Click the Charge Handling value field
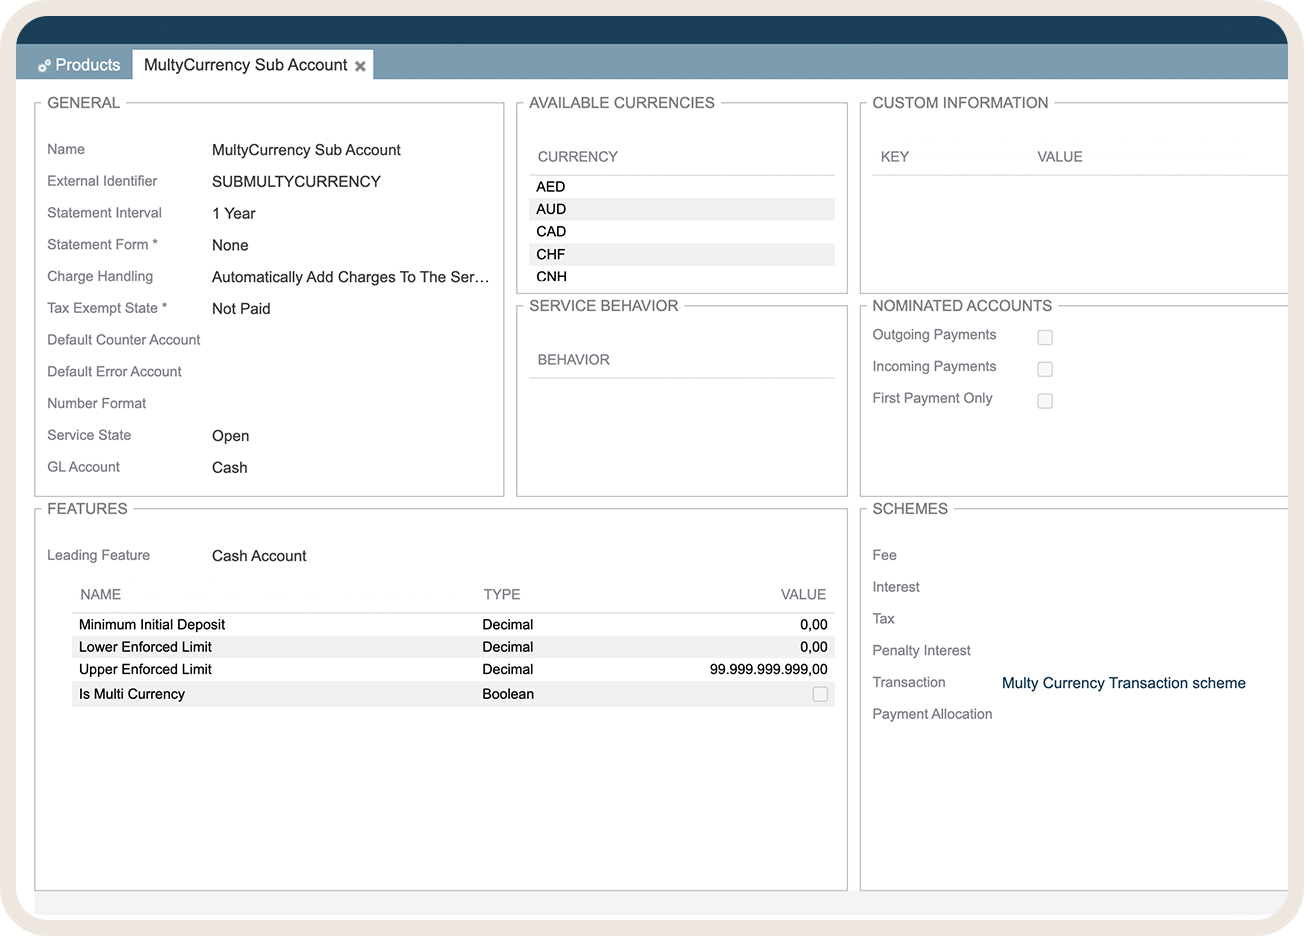 [x=350, y=277]
